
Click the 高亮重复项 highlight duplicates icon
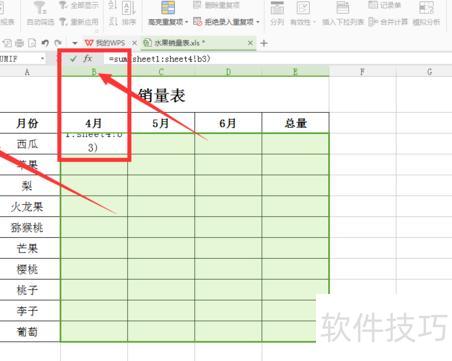point(168,7)
